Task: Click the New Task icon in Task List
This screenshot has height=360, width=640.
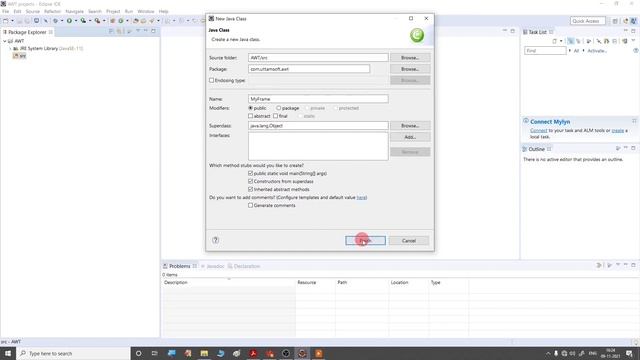Action: 554,41
